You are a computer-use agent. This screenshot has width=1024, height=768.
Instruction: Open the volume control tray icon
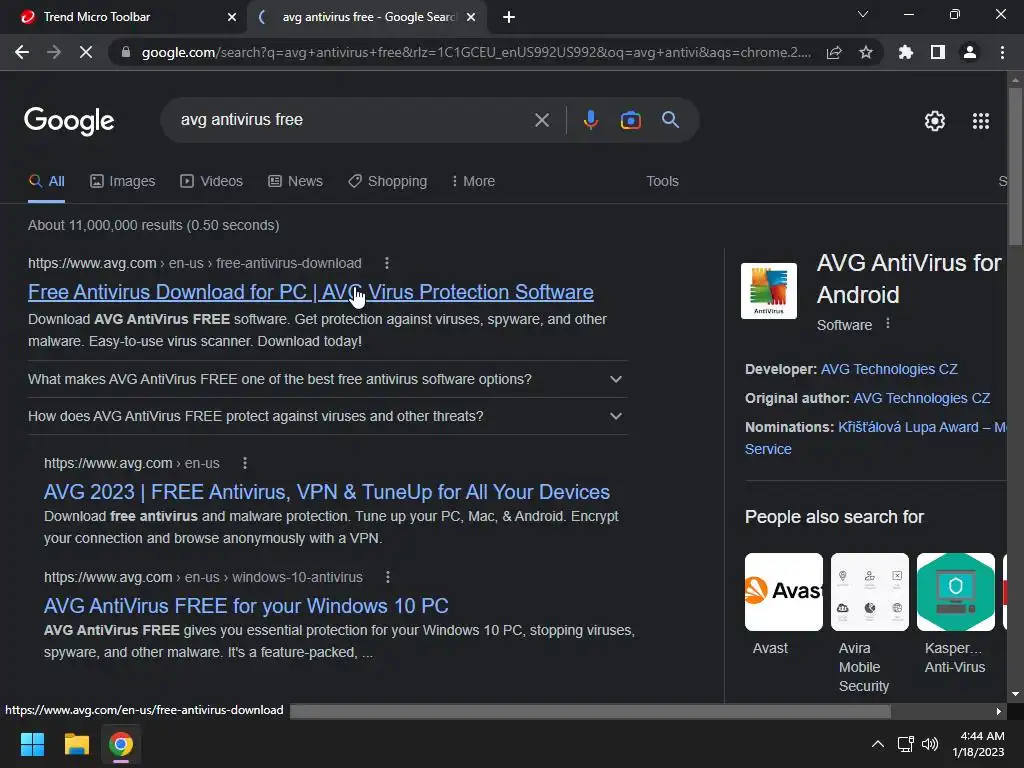930,744
